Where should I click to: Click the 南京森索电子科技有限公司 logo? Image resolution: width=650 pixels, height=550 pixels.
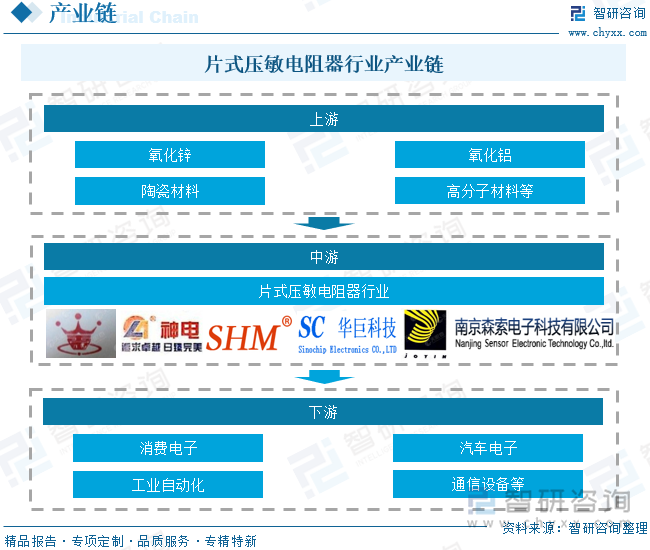coord(534,333)
